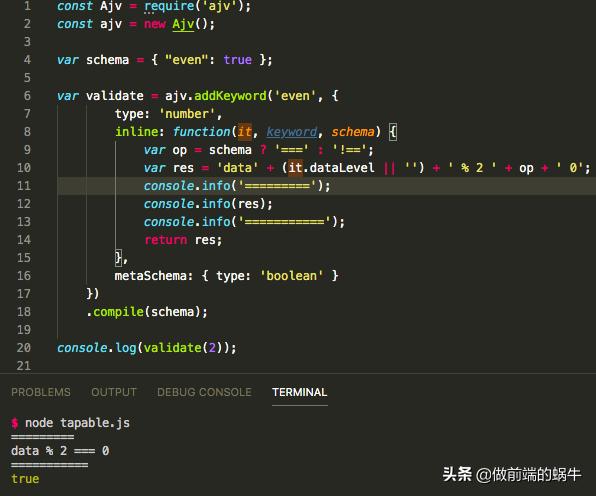
Task: Click the underlined 'keyword' parameter
Action: [292, 132]
